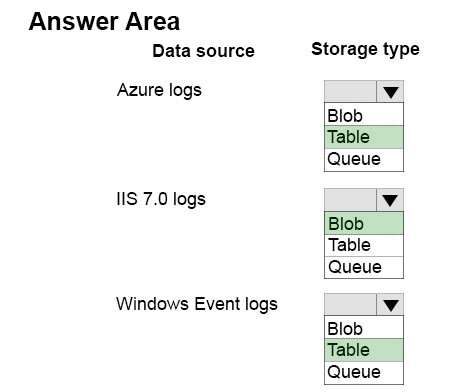Choose Table for IIS 7.0 logs

(364, 245)
